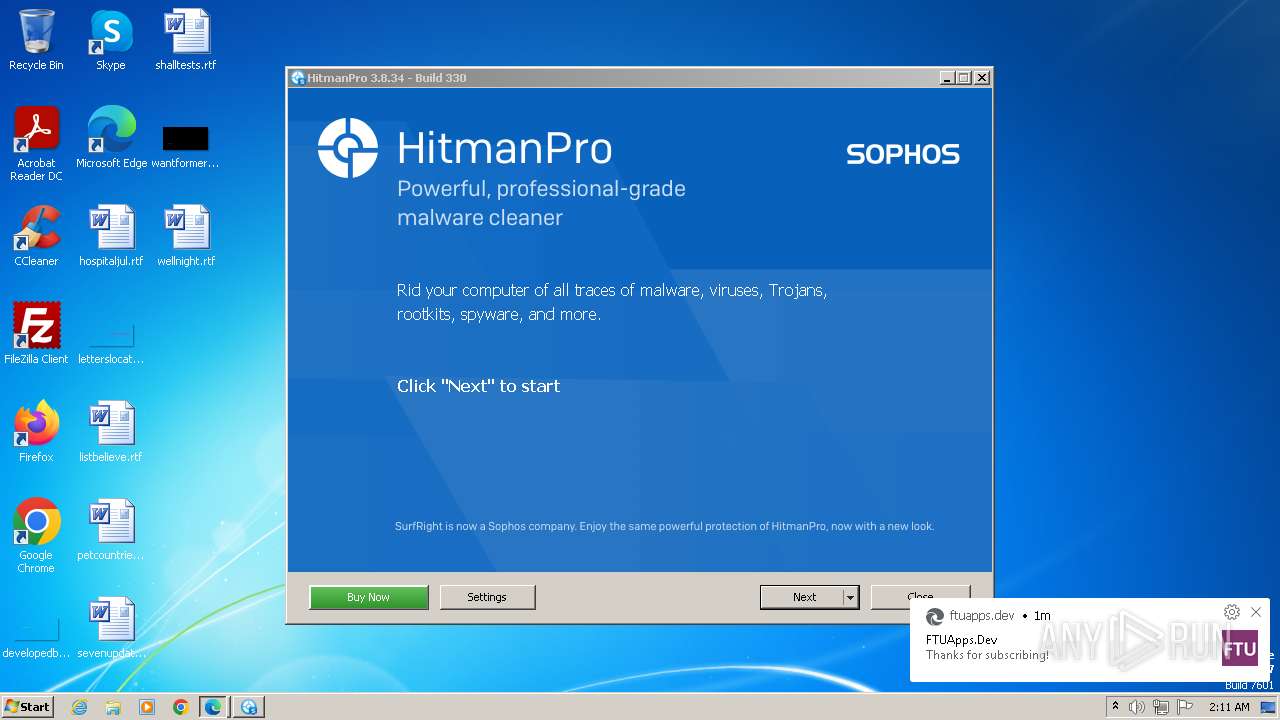This screenshot has width=1280, height=720.
Task: Click the 'Click "Next" to start' text
Action: click(478, 386)
